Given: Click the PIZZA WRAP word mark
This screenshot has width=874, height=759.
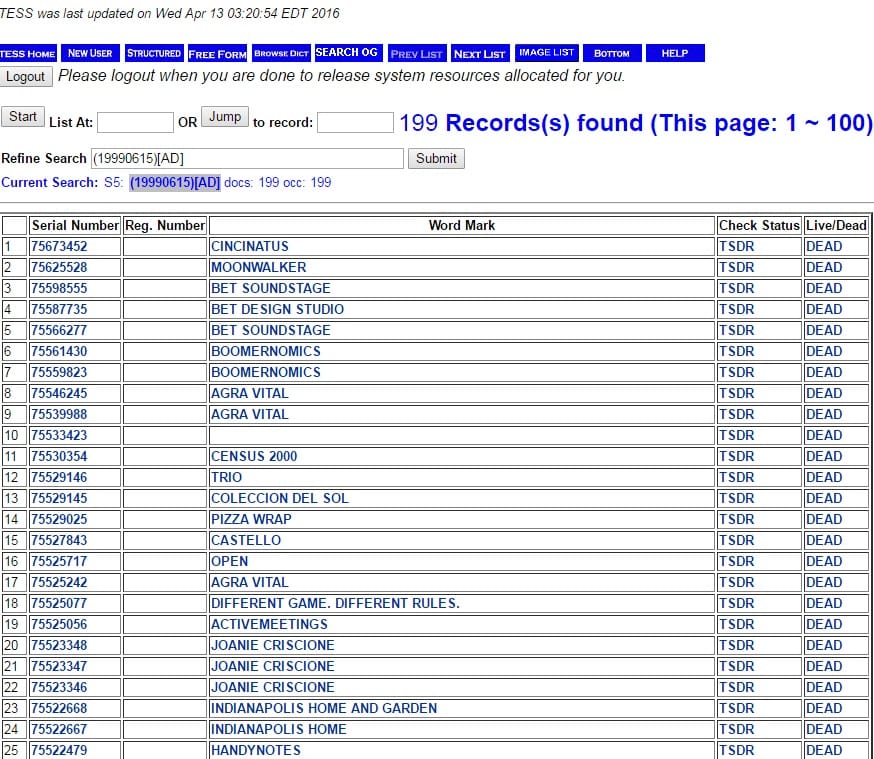Looking at the screenshot, I should point(251,519).
